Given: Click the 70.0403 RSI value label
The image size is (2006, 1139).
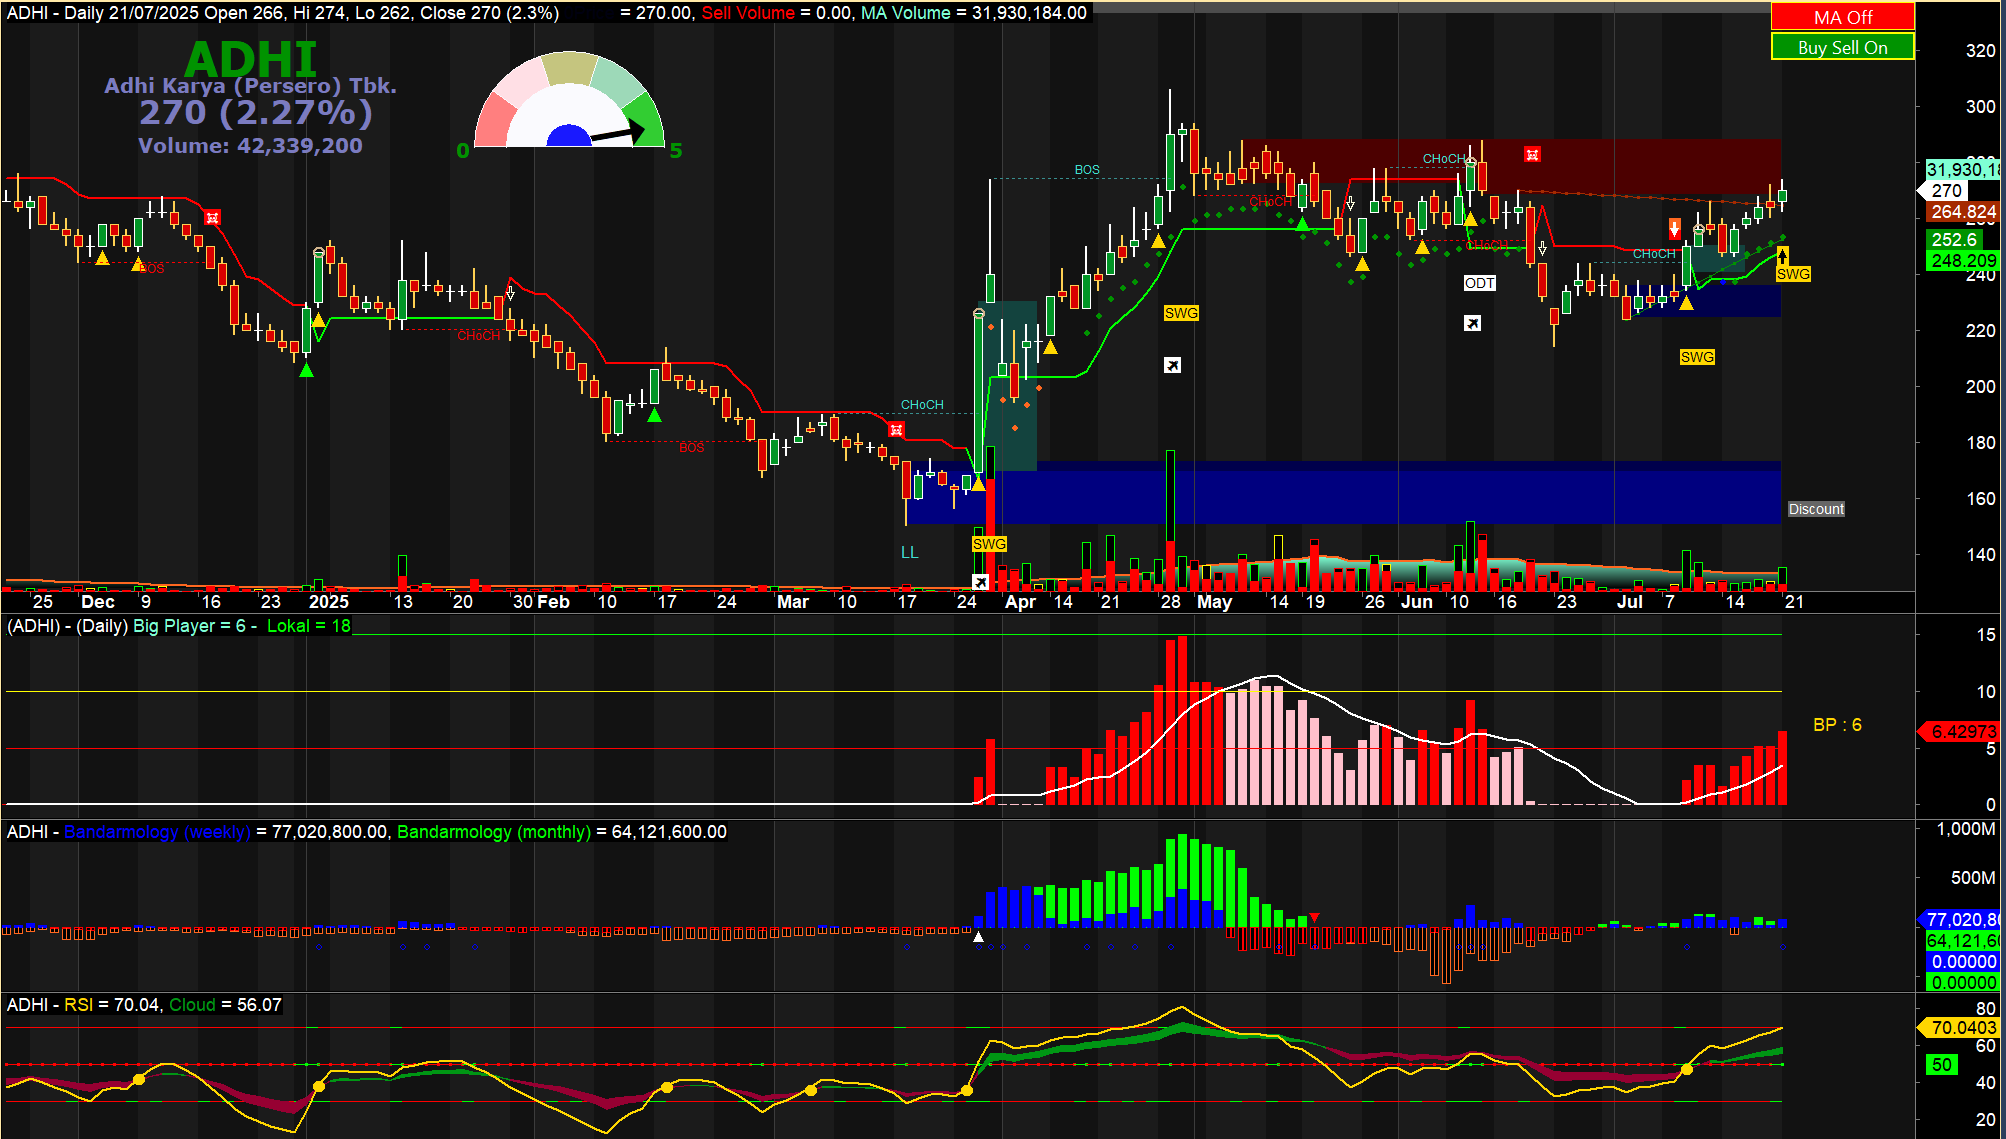Looking at the screenshot, I should click(x=1962, y=1028).
